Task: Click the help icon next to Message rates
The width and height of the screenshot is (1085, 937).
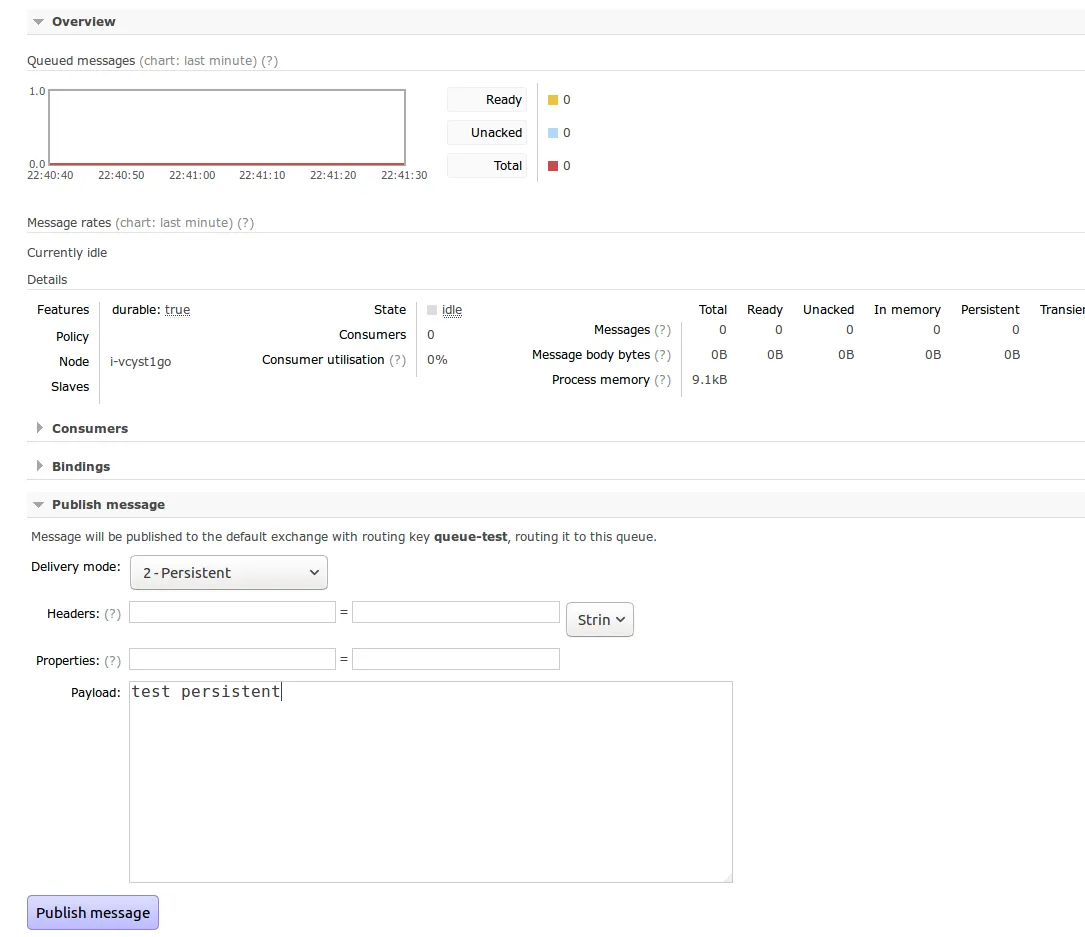Action: 245,223
